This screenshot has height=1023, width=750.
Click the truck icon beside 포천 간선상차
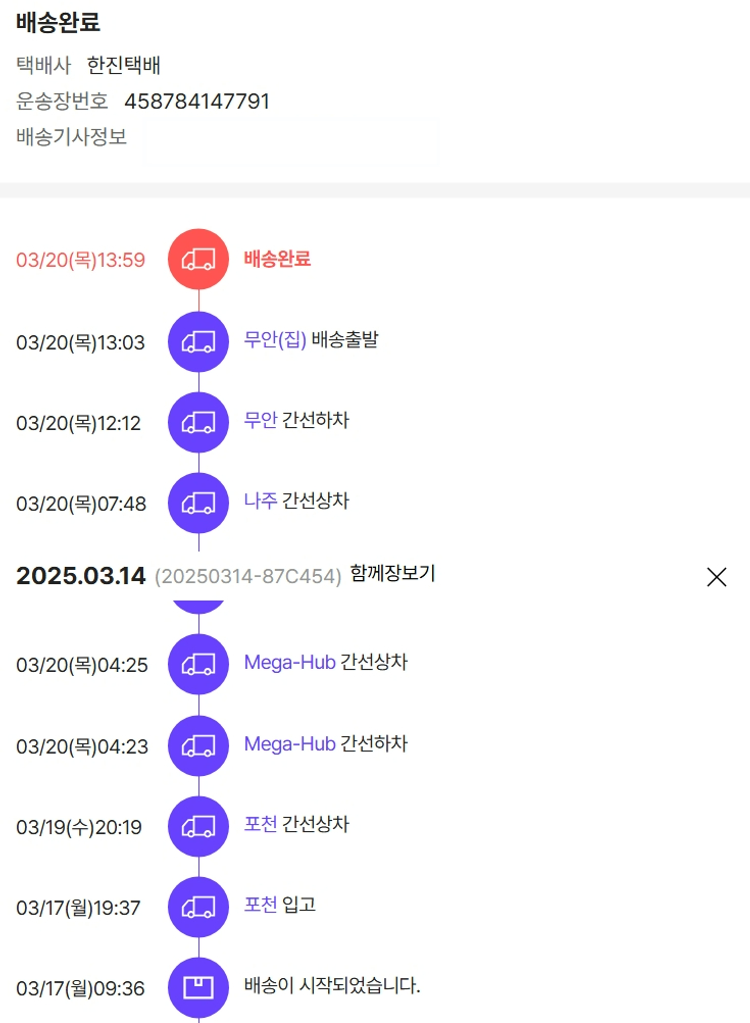pos(198,826)
